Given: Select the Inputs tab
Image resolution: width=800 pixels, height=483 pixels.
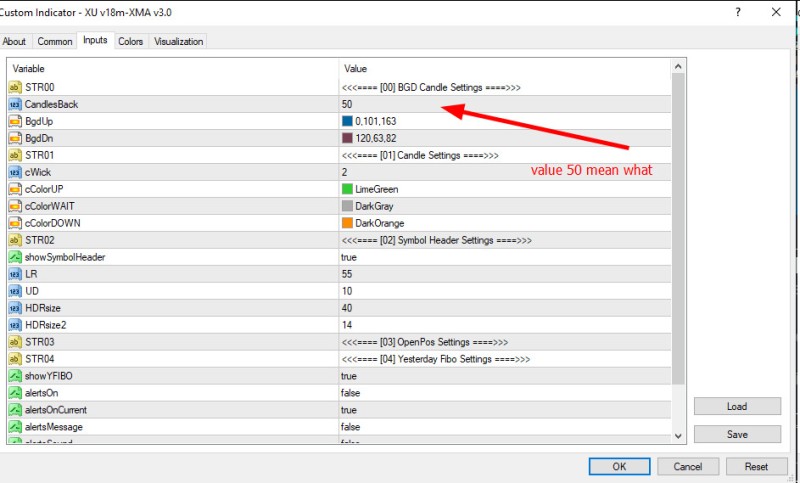Looking at the screenshot, I should [95, 40].
